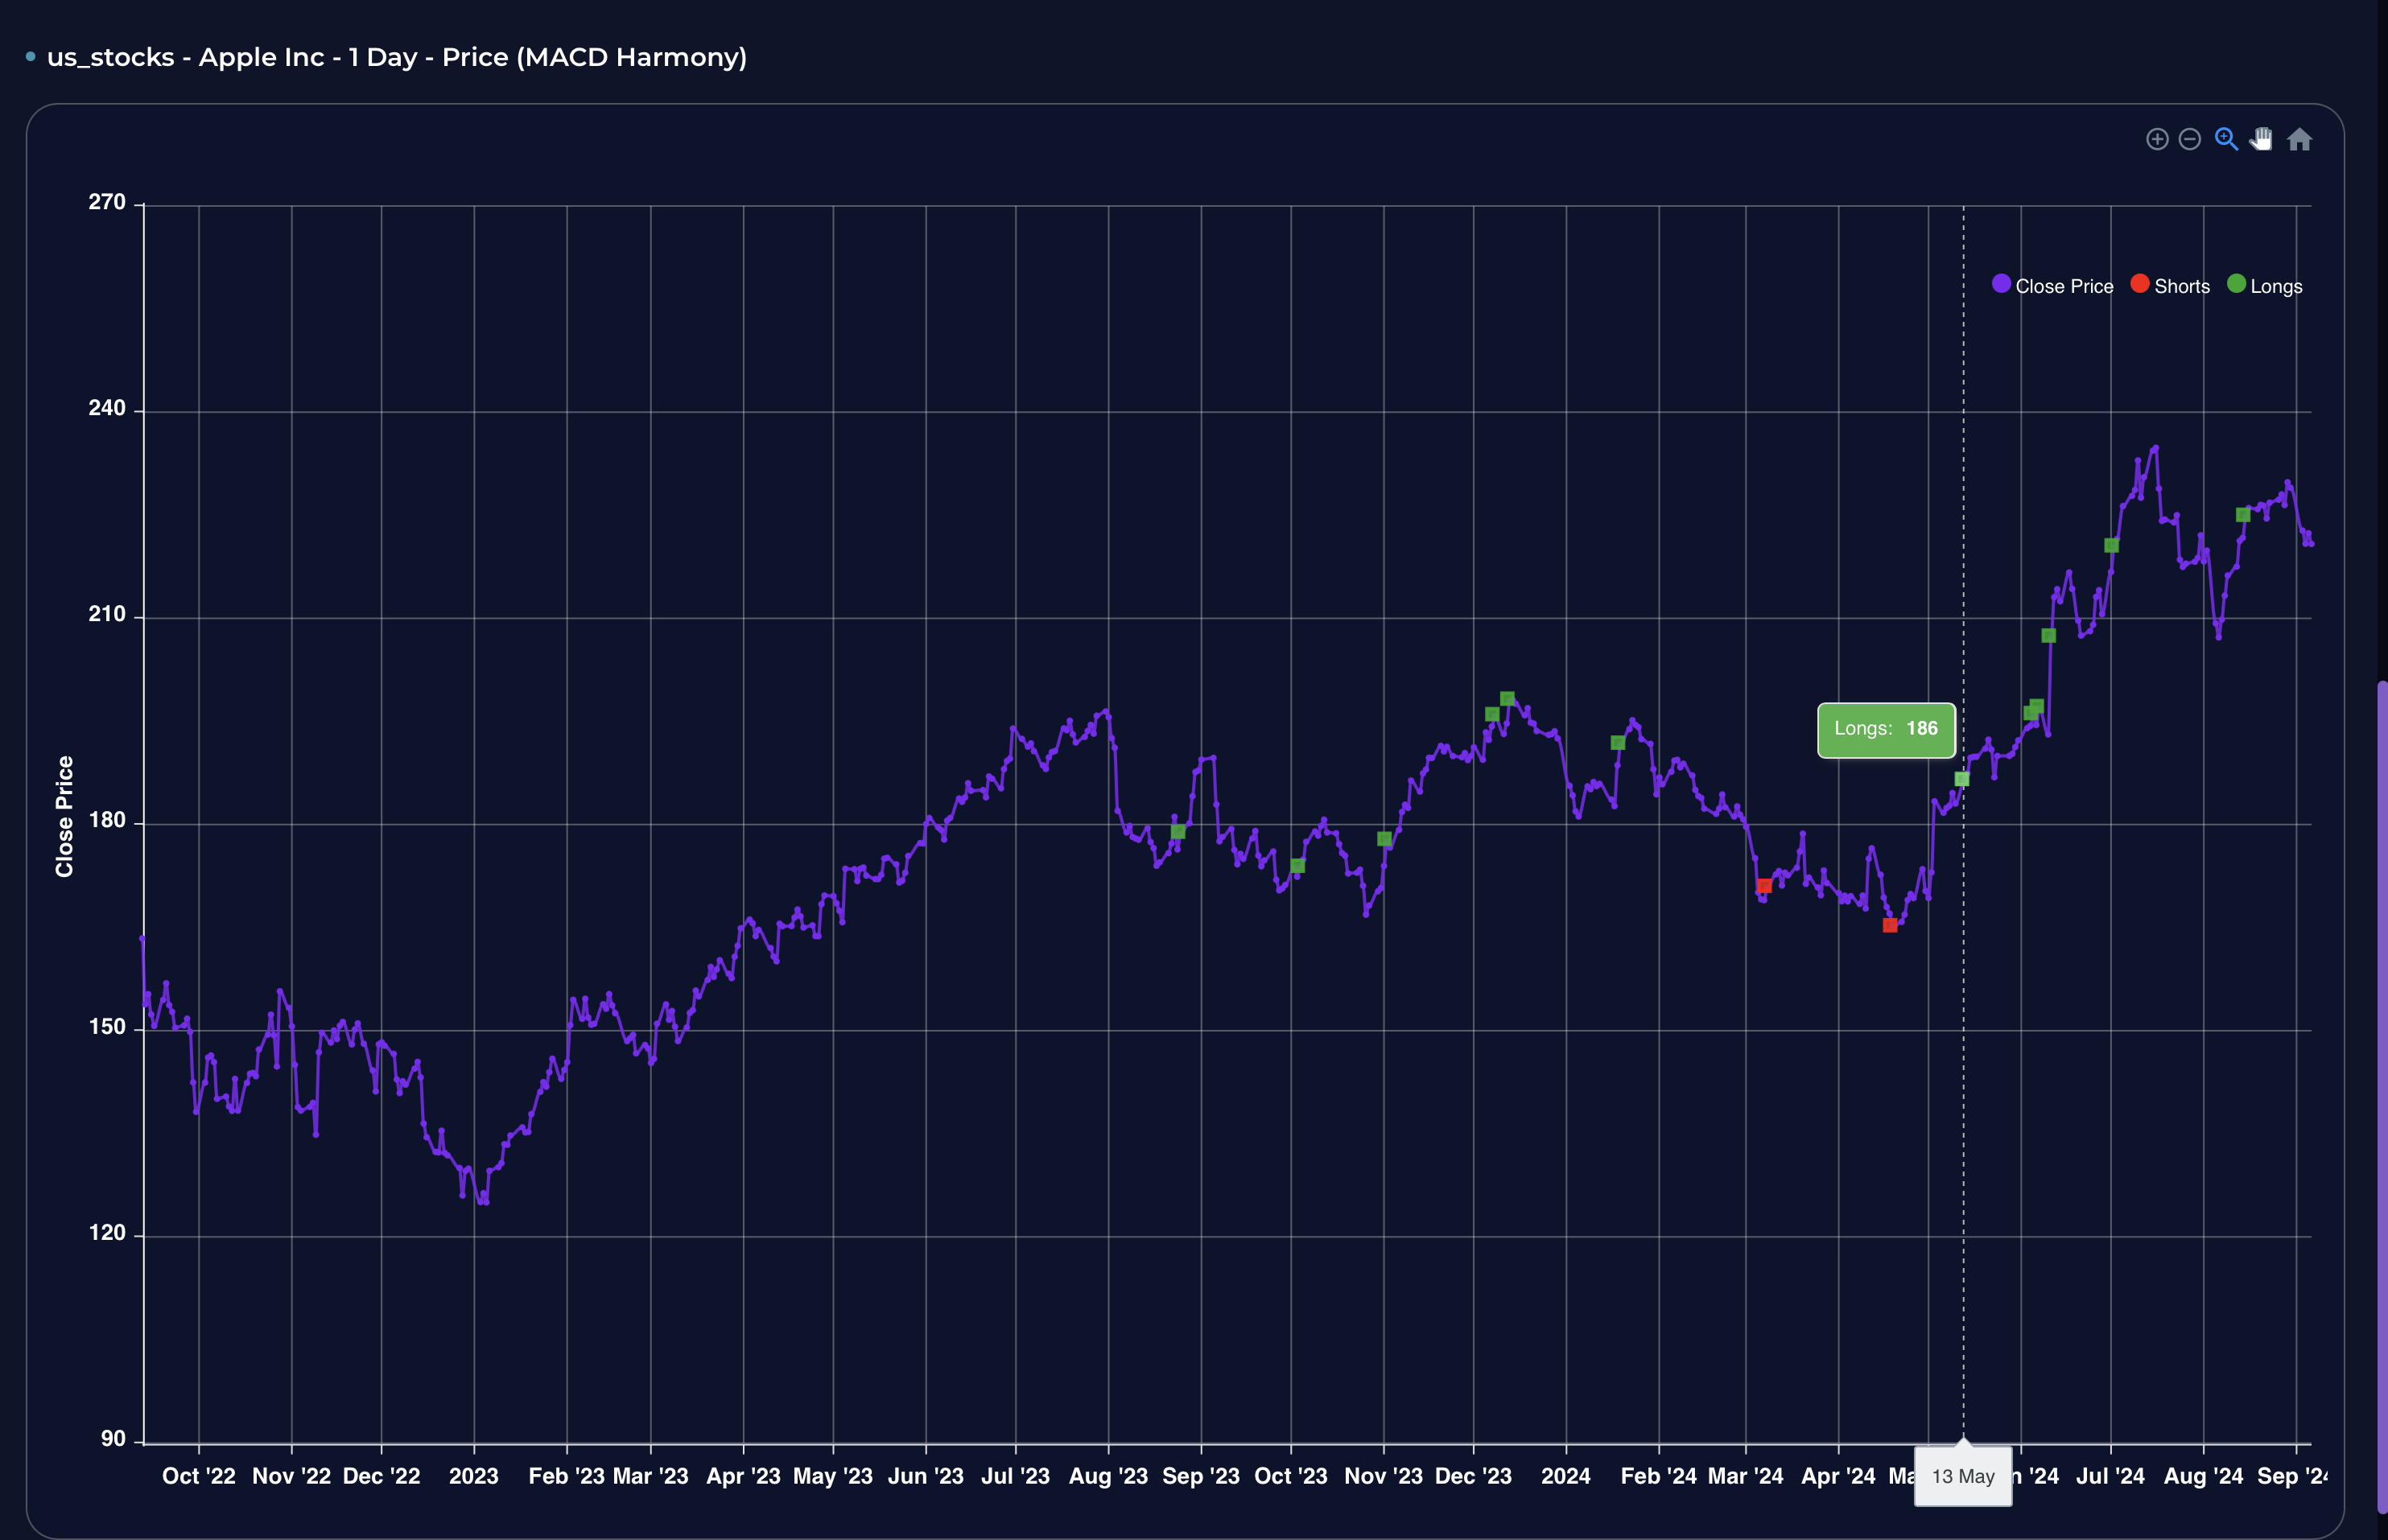Click the 'Nov '23' x-axis label

coord(1384,1476)
